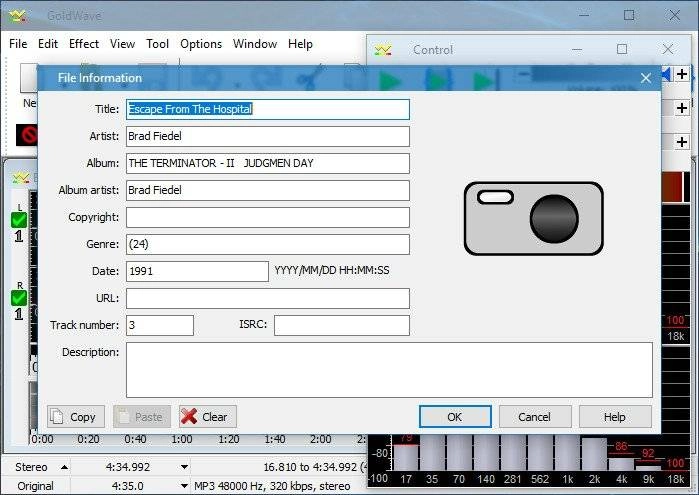Open the View menu
Image resolution: width=699 pixels, height=495 pixels.
122,44
